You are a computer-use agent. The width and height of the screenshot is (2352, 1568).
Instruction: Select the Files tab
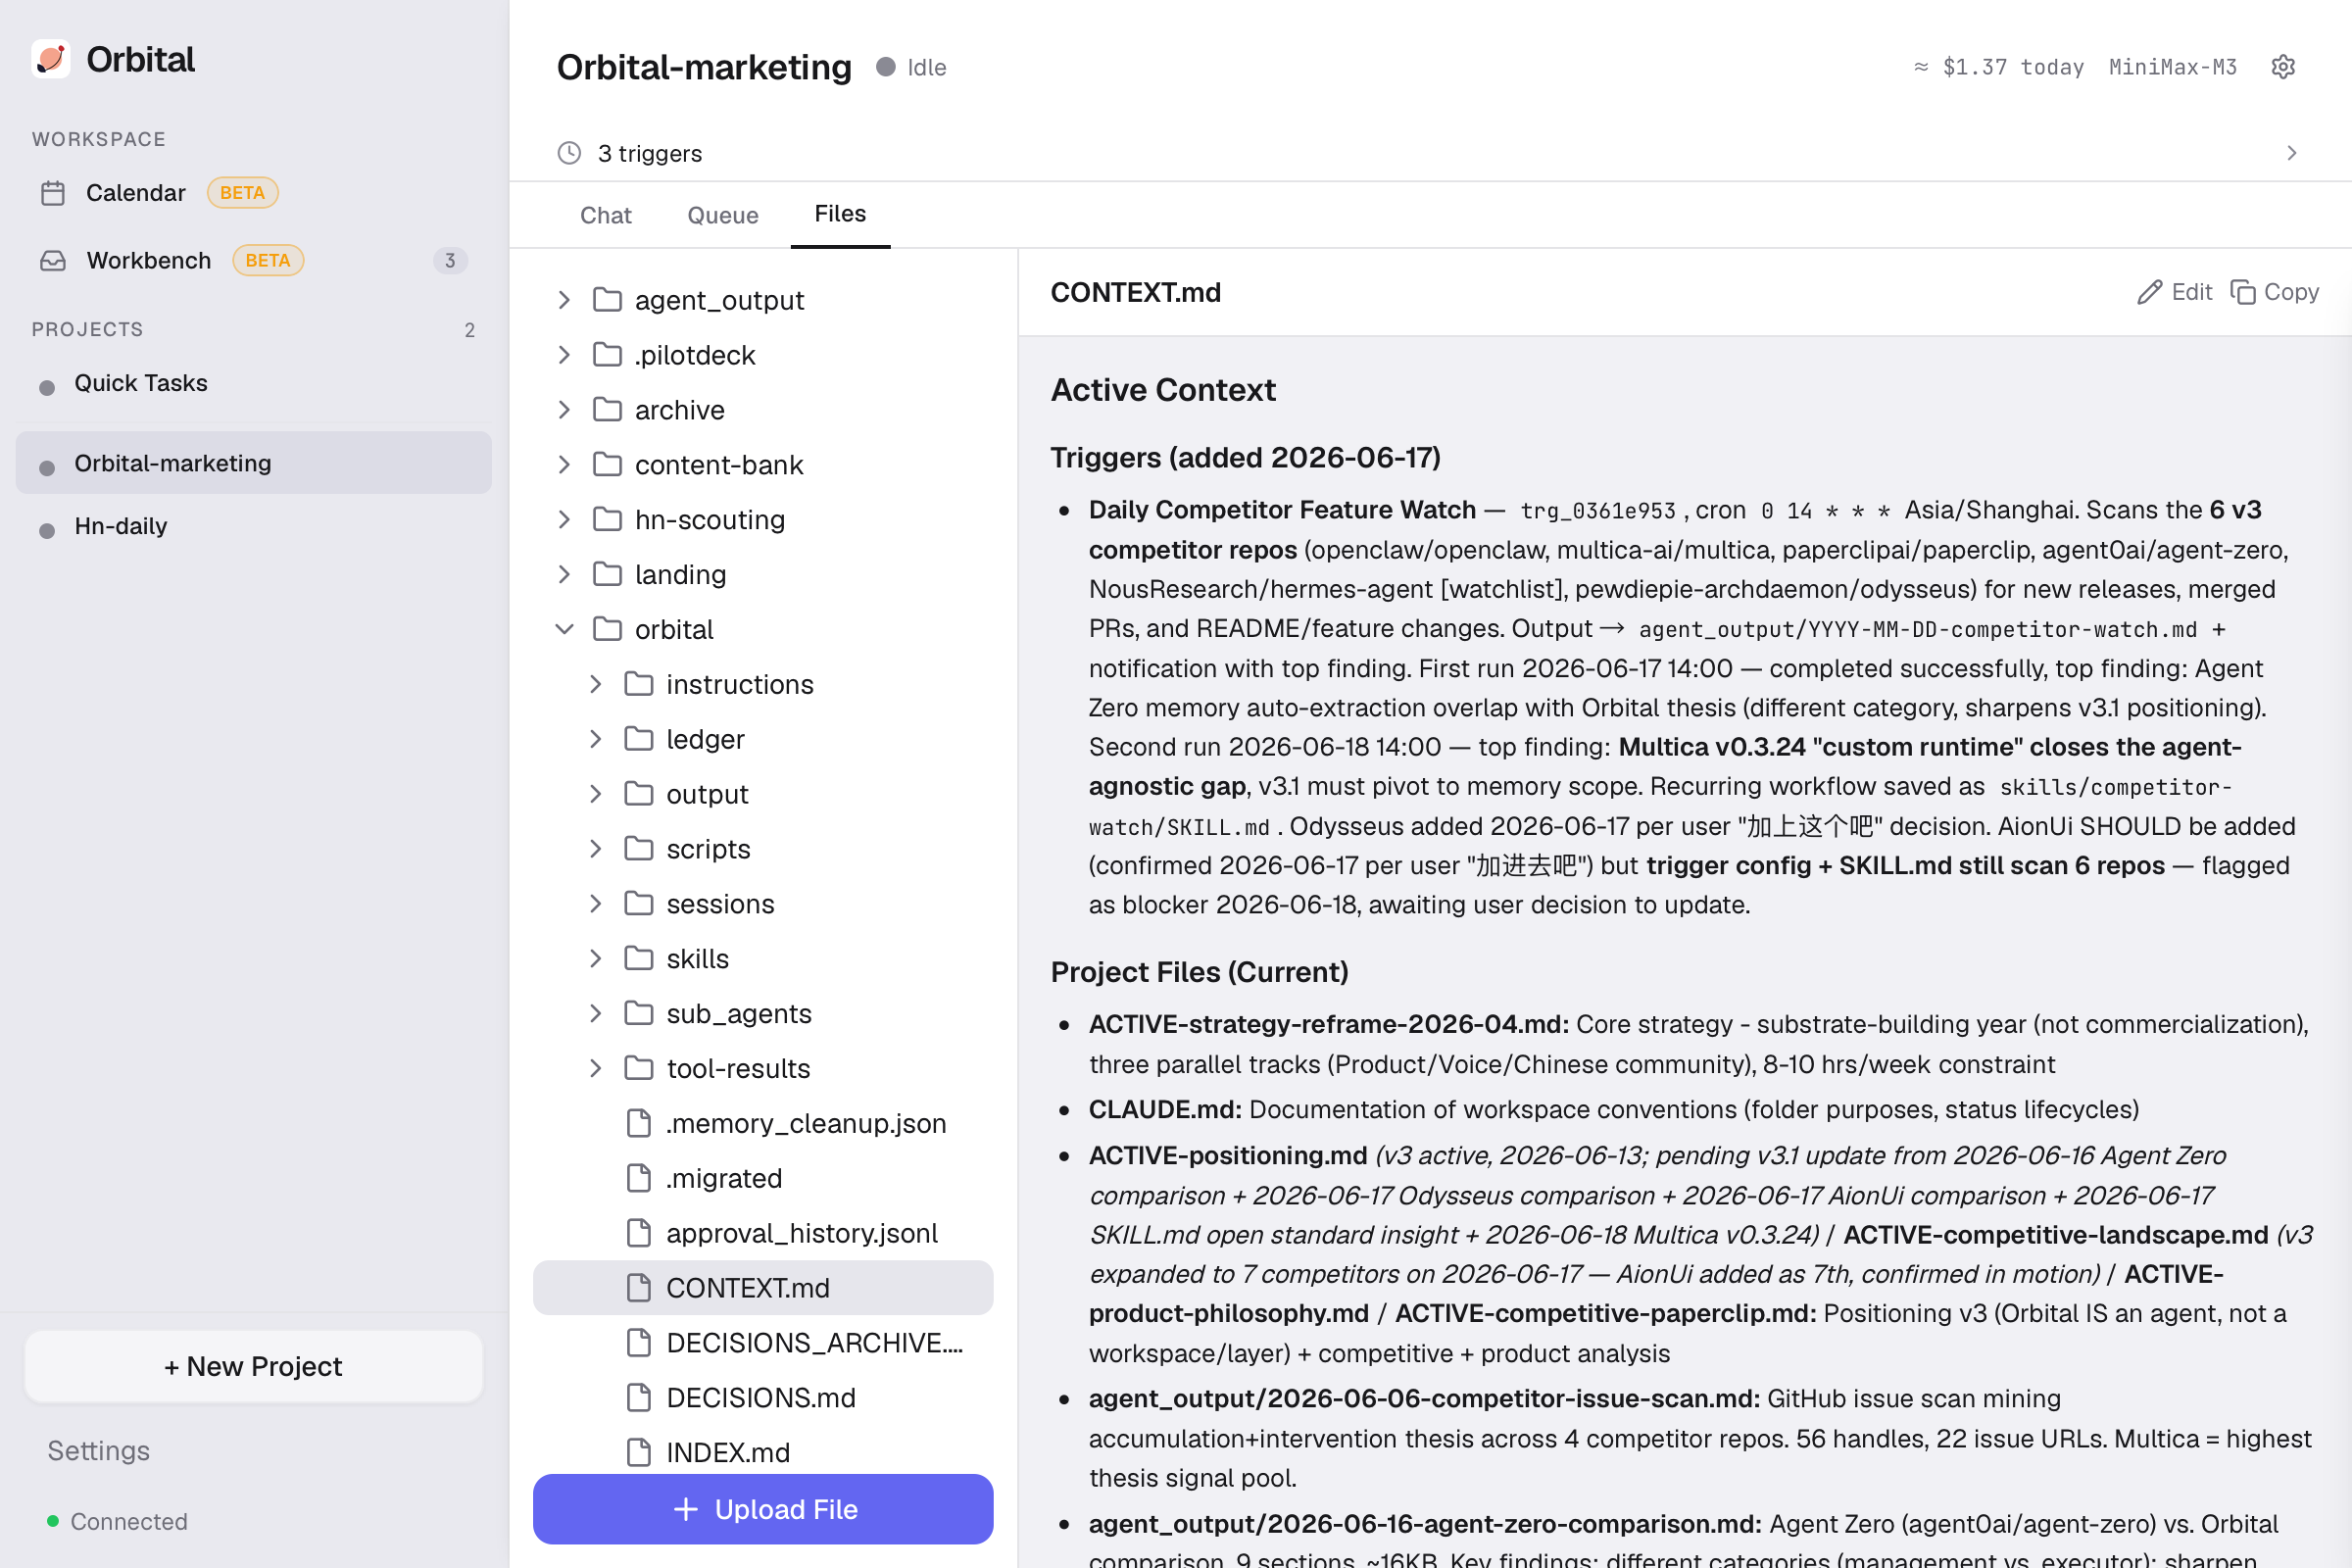(x=840, y=214)
